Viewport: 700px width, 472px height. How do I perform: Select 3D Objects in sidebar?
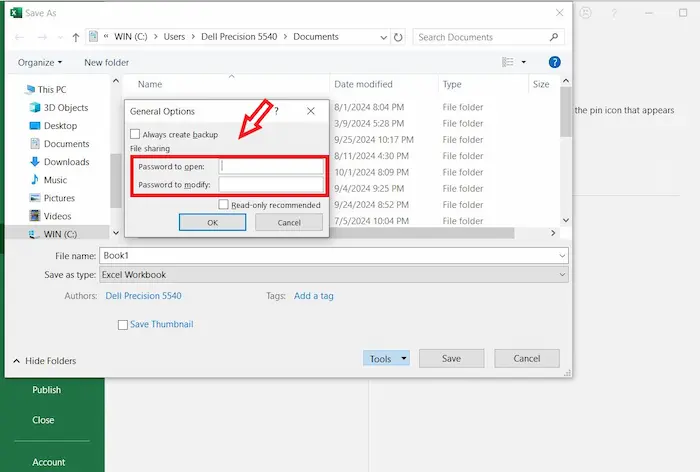coord(58,108)
